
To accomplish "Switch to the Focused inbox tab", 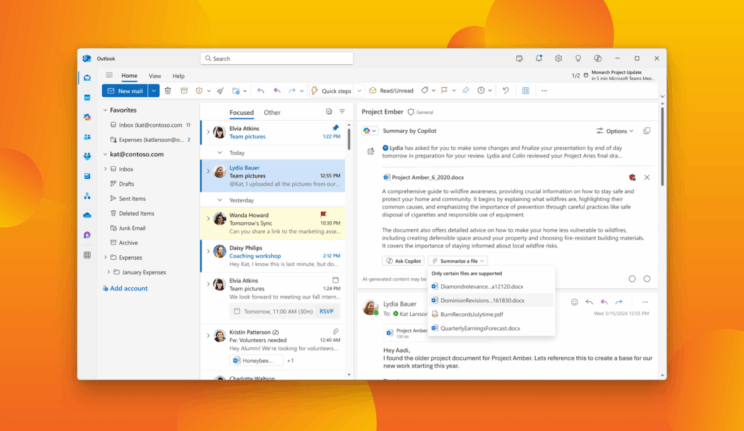I will tap(242, 112).
